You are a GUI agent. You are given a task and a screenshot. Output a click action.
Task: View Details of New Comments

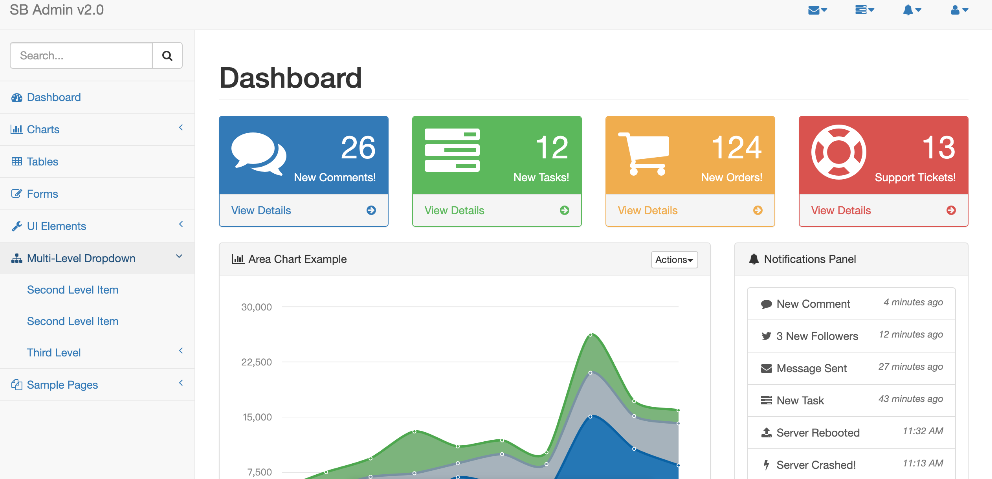(304, 210)
